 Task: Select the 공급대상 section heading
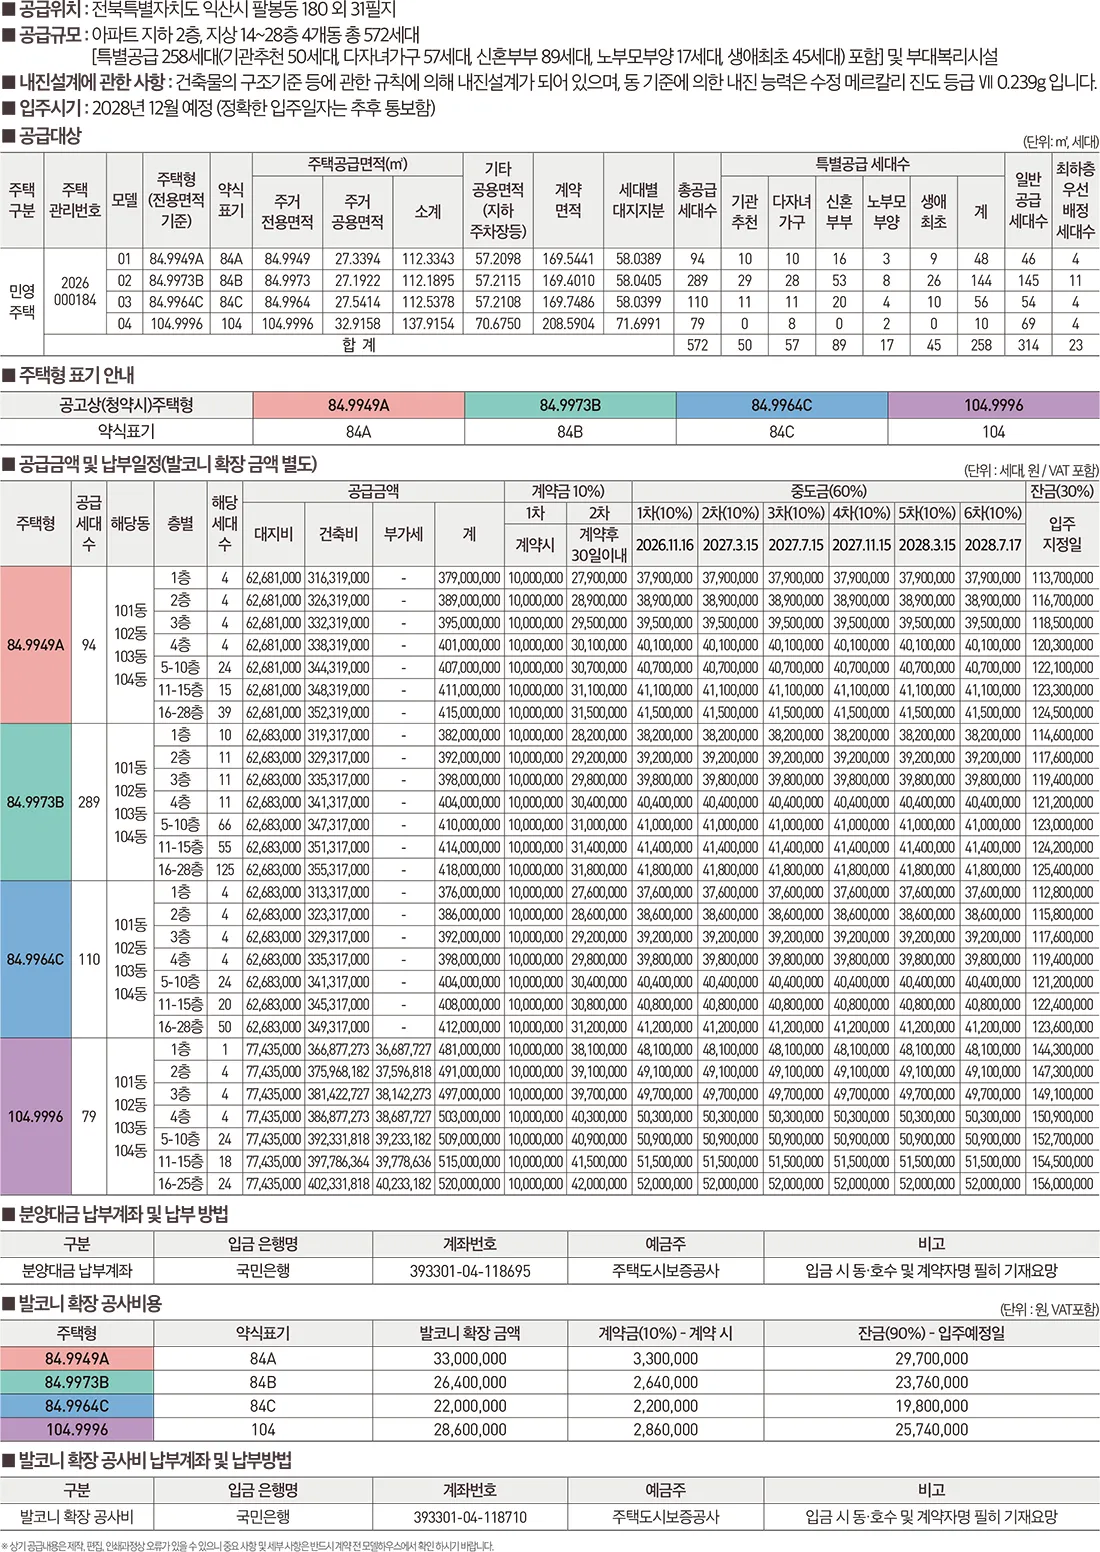(42, 135)
